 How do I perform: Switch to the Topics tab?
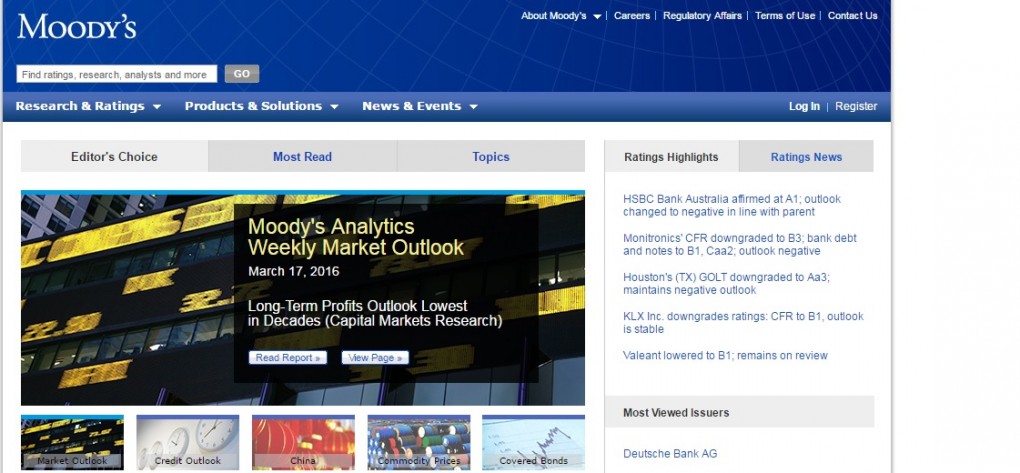pyautogui.click(x=491, y=156)
